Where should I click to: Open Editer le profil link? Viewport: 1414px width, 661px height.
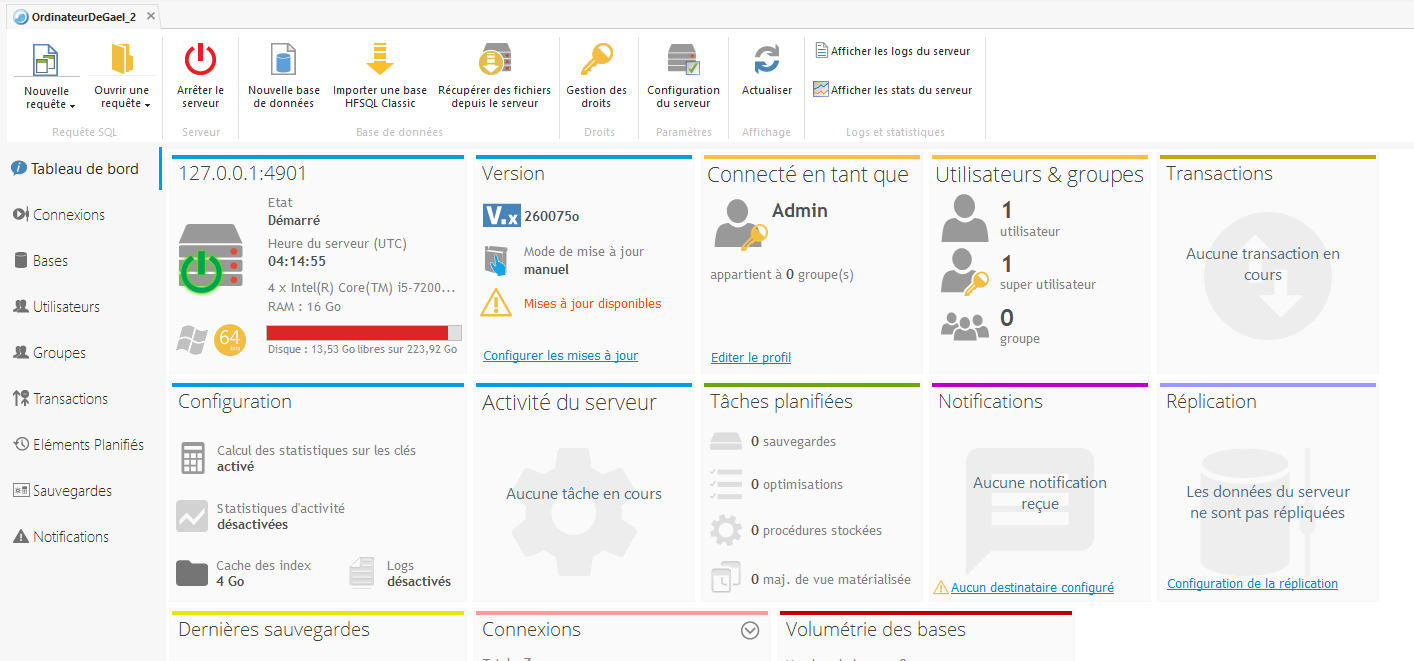point(751,357)
